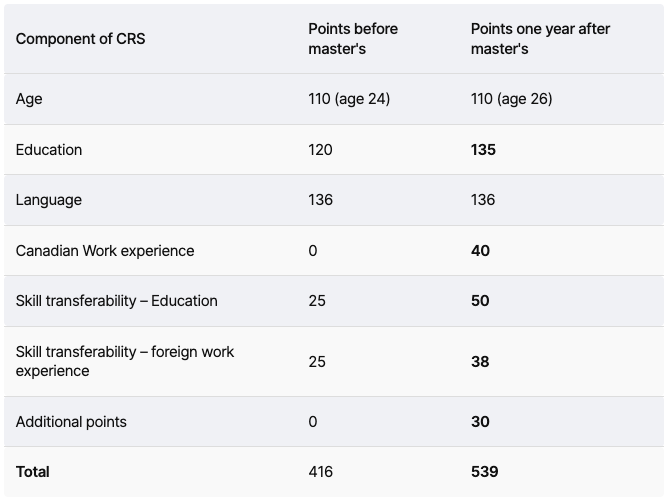
Task: Click the bold value 50
Action: point(480,301)
